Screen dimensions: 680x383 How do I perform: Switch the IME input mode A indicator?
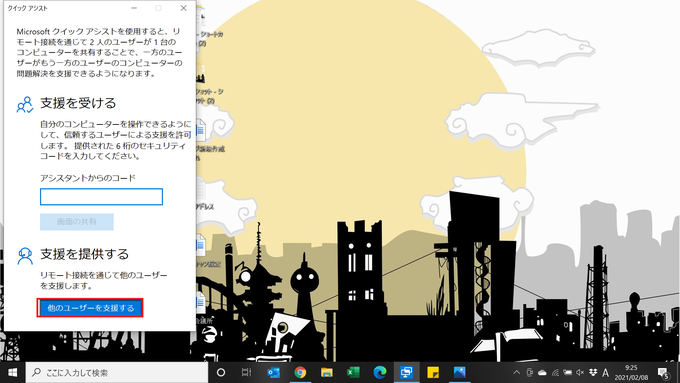pos(605,372)
